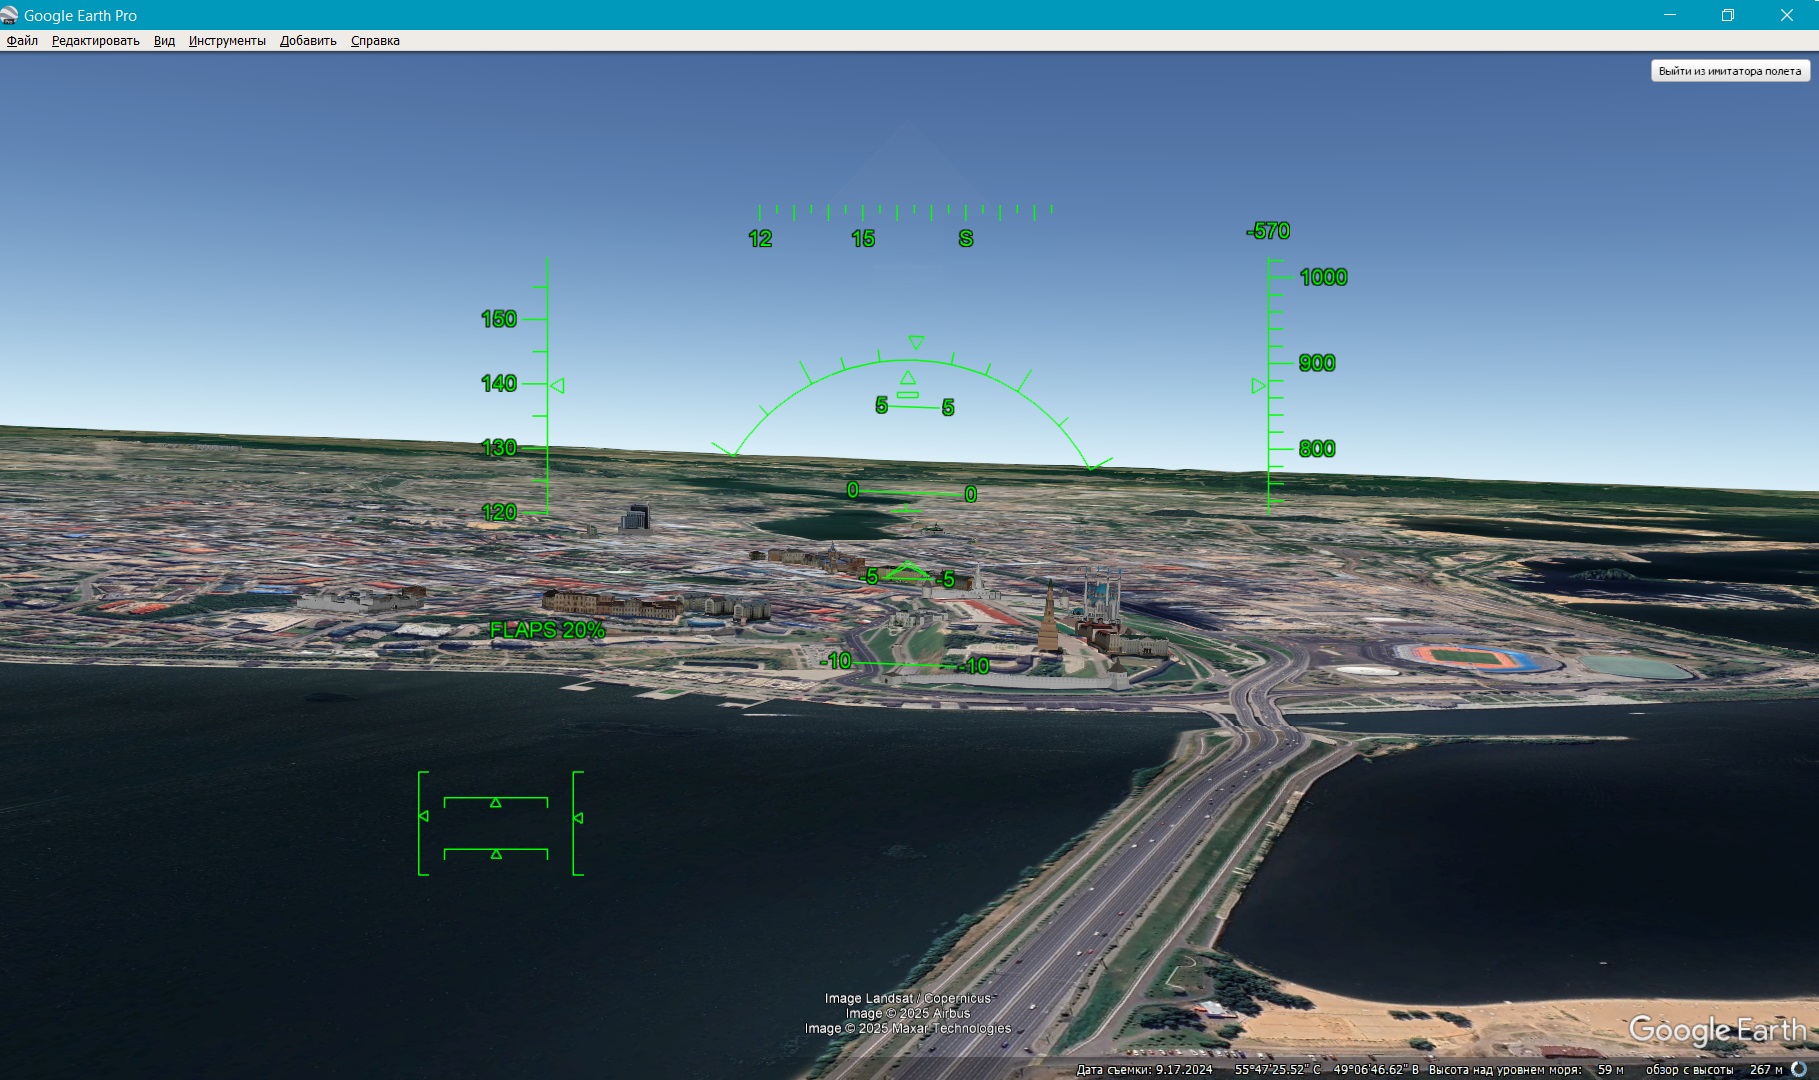Open the Файл menu
This screenshot has height=1080, width=1819.
pyautogui.click(x=22, y=41)
